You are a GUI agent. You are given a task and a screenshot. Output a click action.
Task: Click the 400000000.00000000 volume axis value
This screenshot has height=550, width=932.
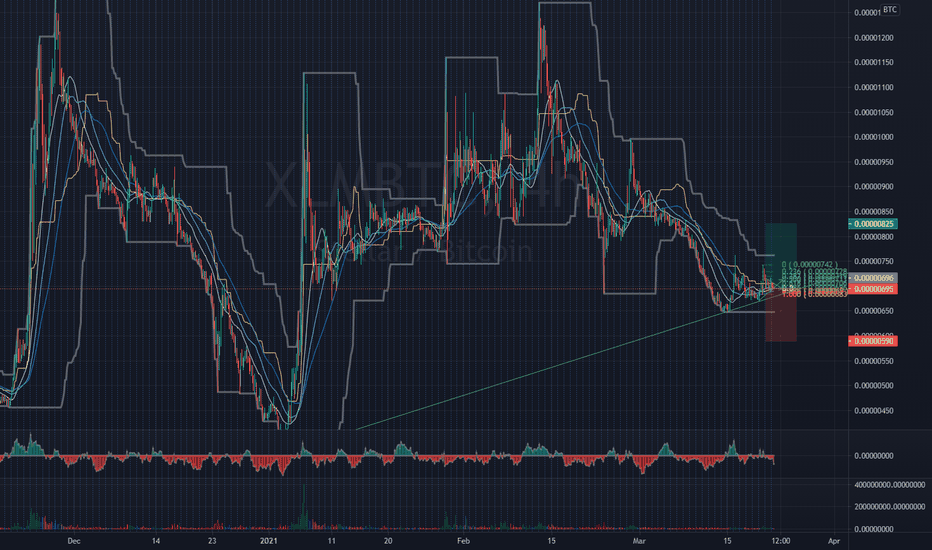click(890, 485)
